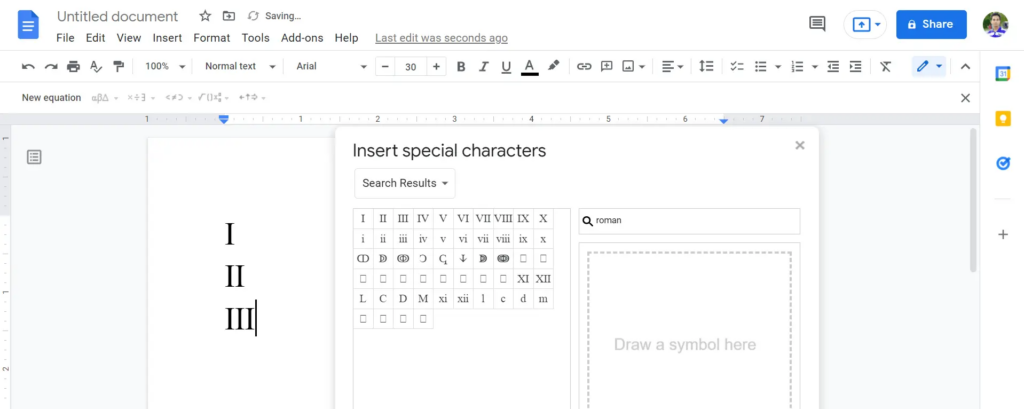
Task: Open the text alignment dropdown
Action: pos(673,66)
